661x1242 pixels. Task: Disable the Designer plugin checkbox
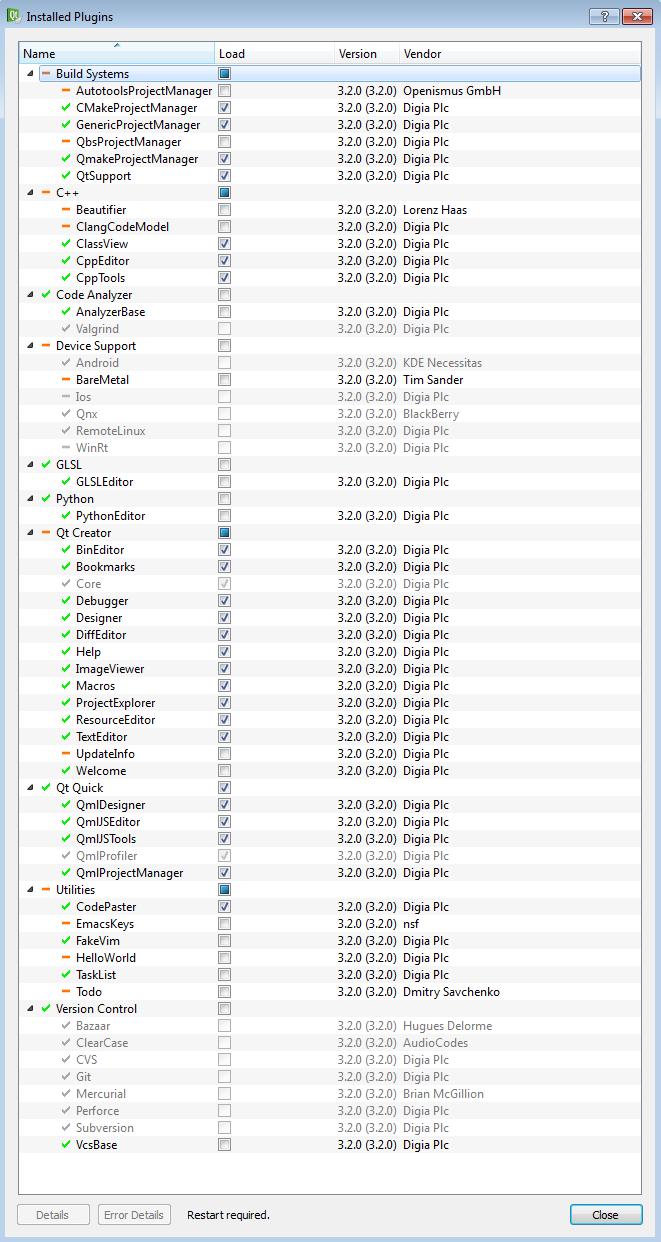click(x=225, y=618)
